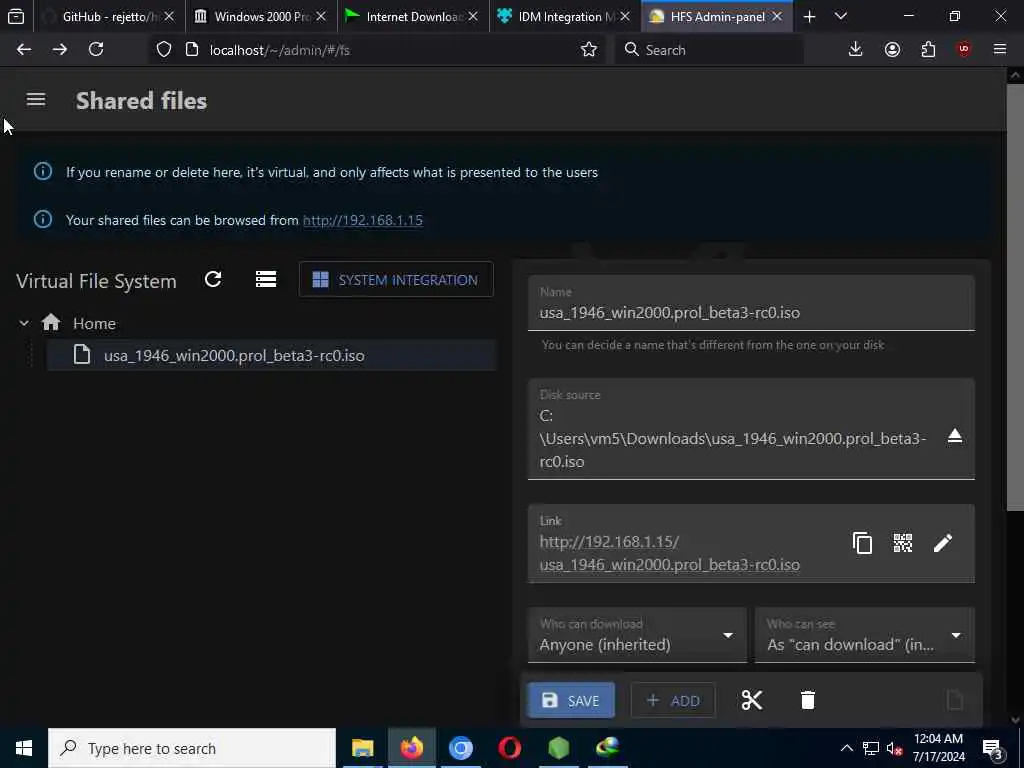Click the Add button
1024x768 pixels.
point(673,700)
